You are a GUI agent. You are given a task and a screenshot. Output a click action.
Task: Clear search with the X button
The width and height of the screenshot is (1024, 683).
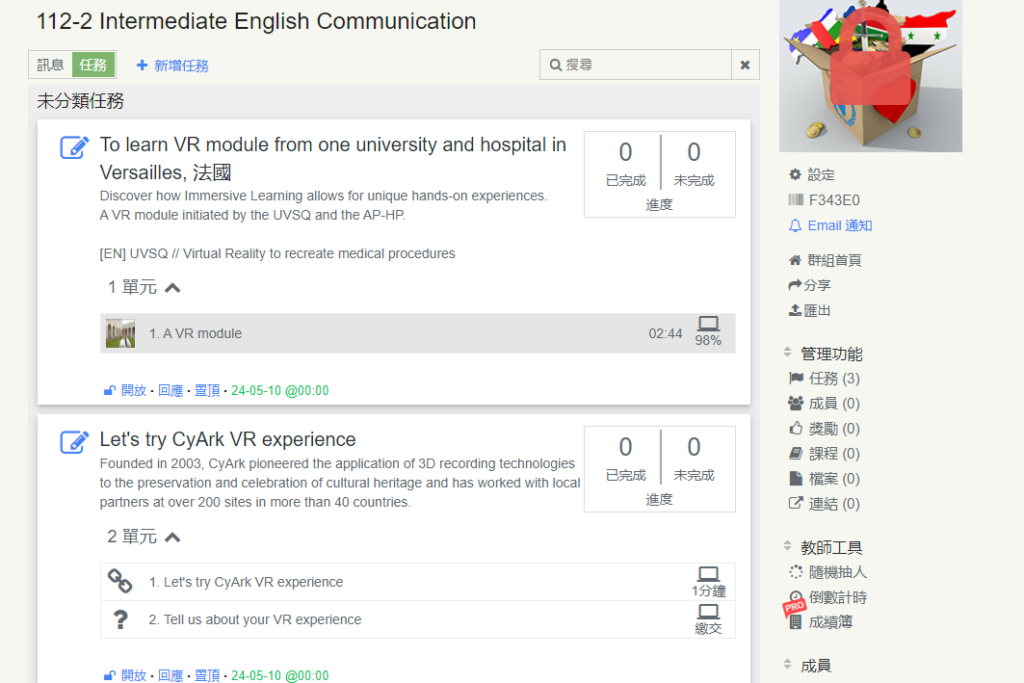pos(745,65)
